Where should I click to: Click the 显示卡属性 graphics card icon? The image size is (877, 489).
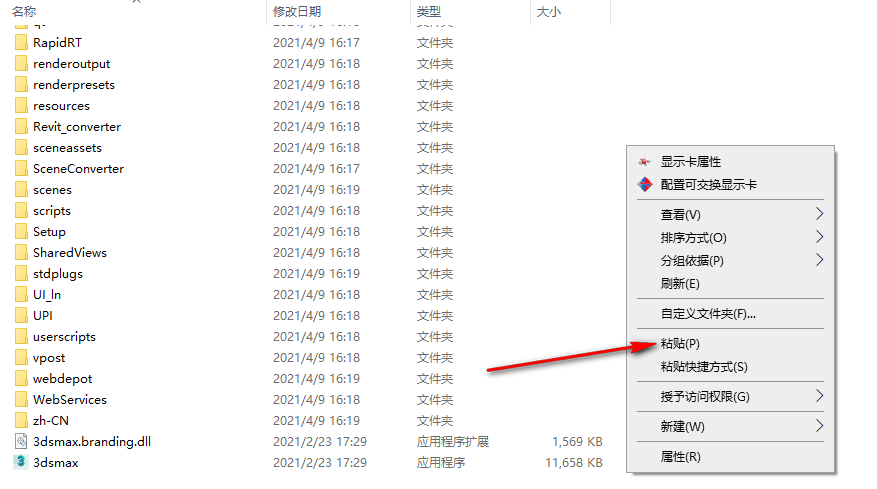point(645,162)
